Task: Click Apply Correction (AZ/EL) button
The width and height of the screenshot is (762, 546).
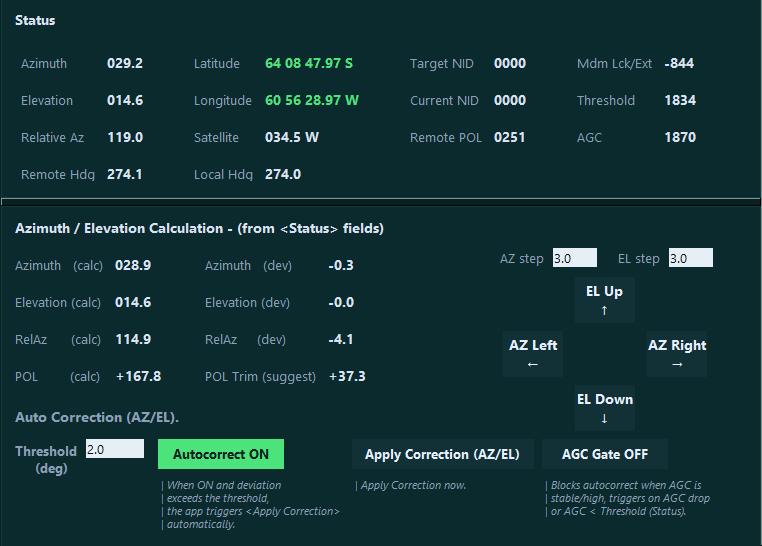Action: (442, 454)
